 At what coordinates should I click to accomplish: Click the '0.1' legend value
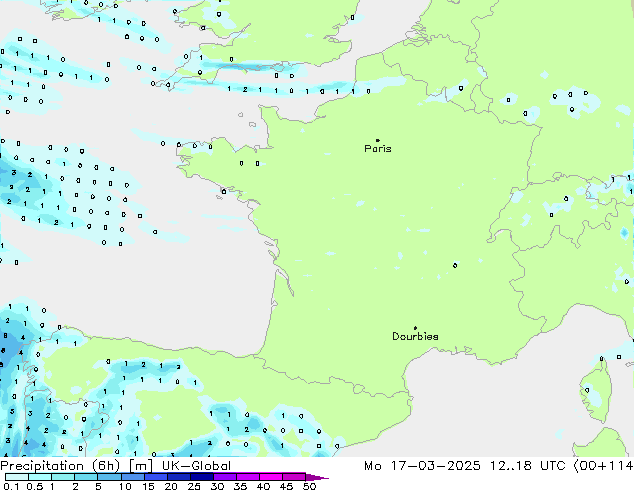pyautogui.click(x=11, y=486)
